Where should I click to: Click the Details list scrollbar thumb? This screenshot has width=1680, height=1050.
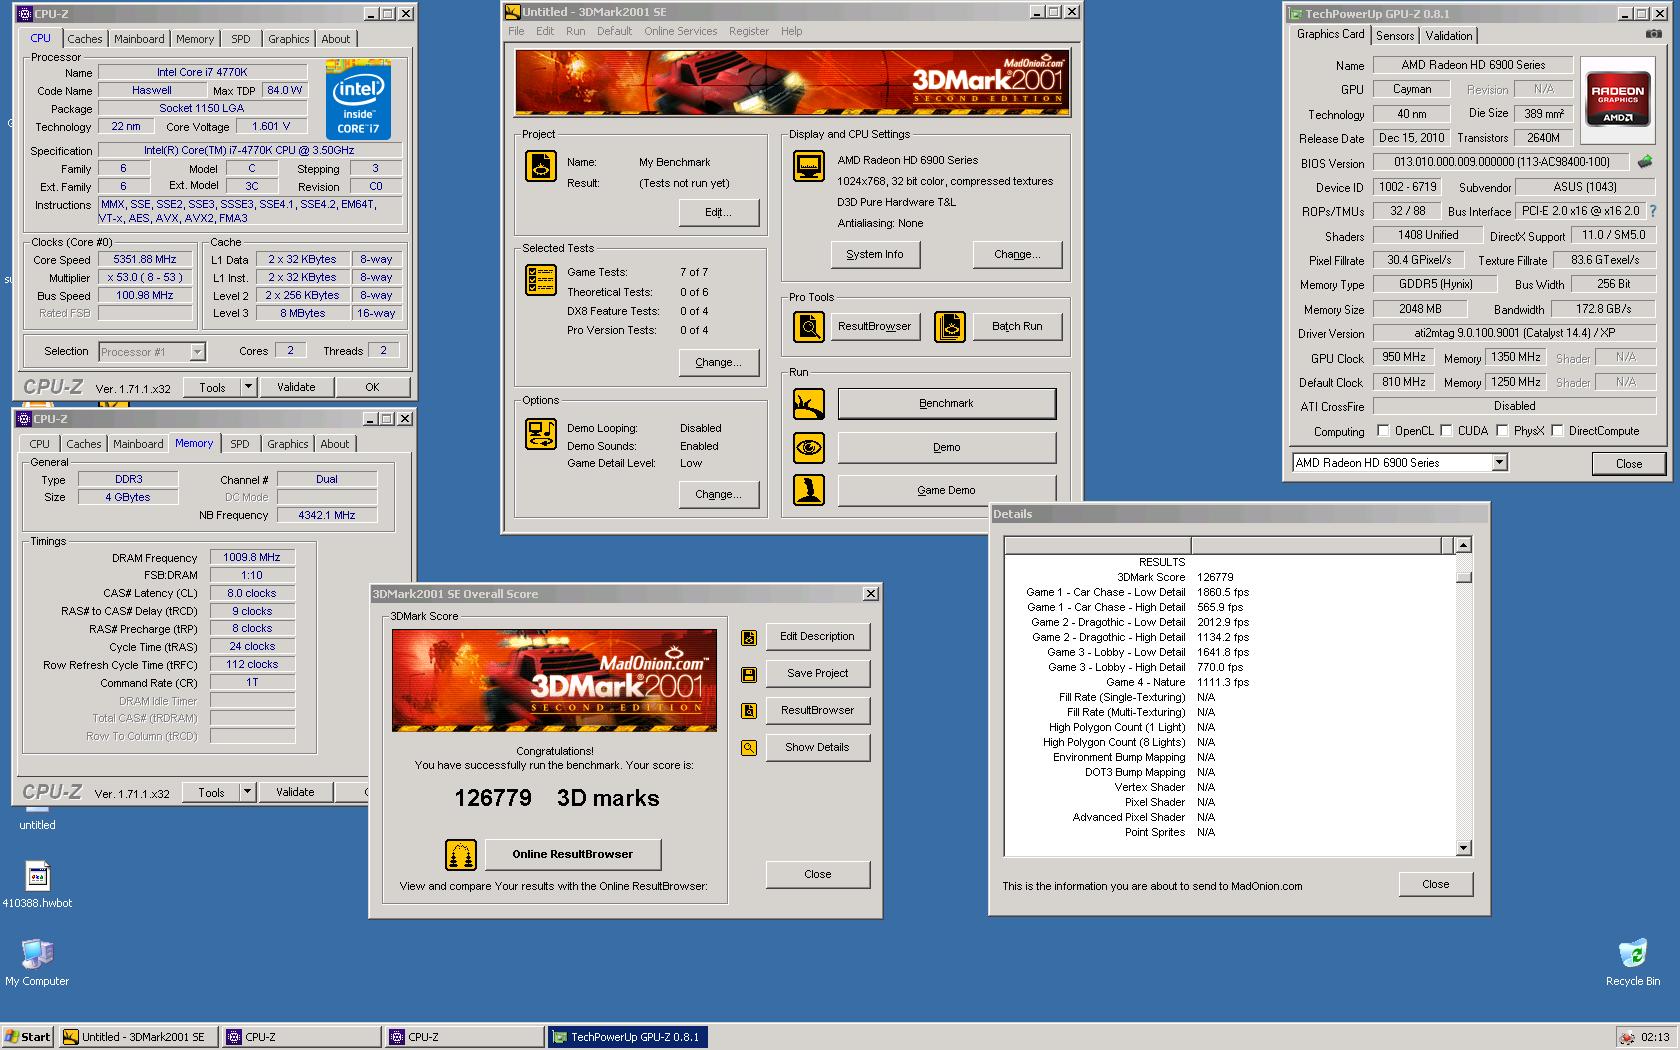1464,577
